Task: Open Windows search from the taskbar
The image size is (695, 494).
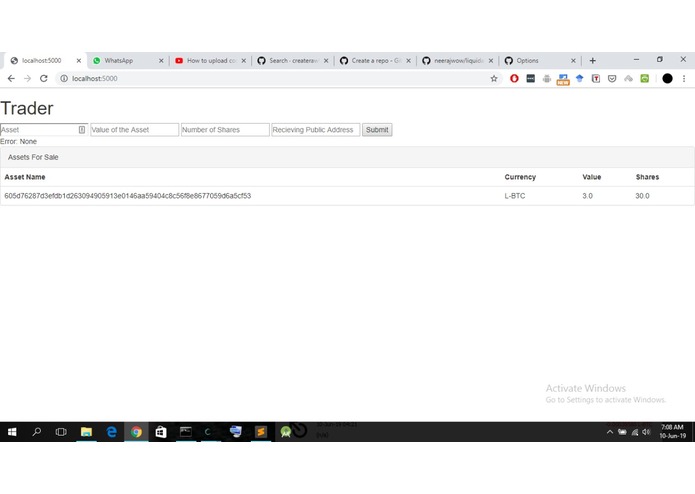Action: click(x=37, y=432)
